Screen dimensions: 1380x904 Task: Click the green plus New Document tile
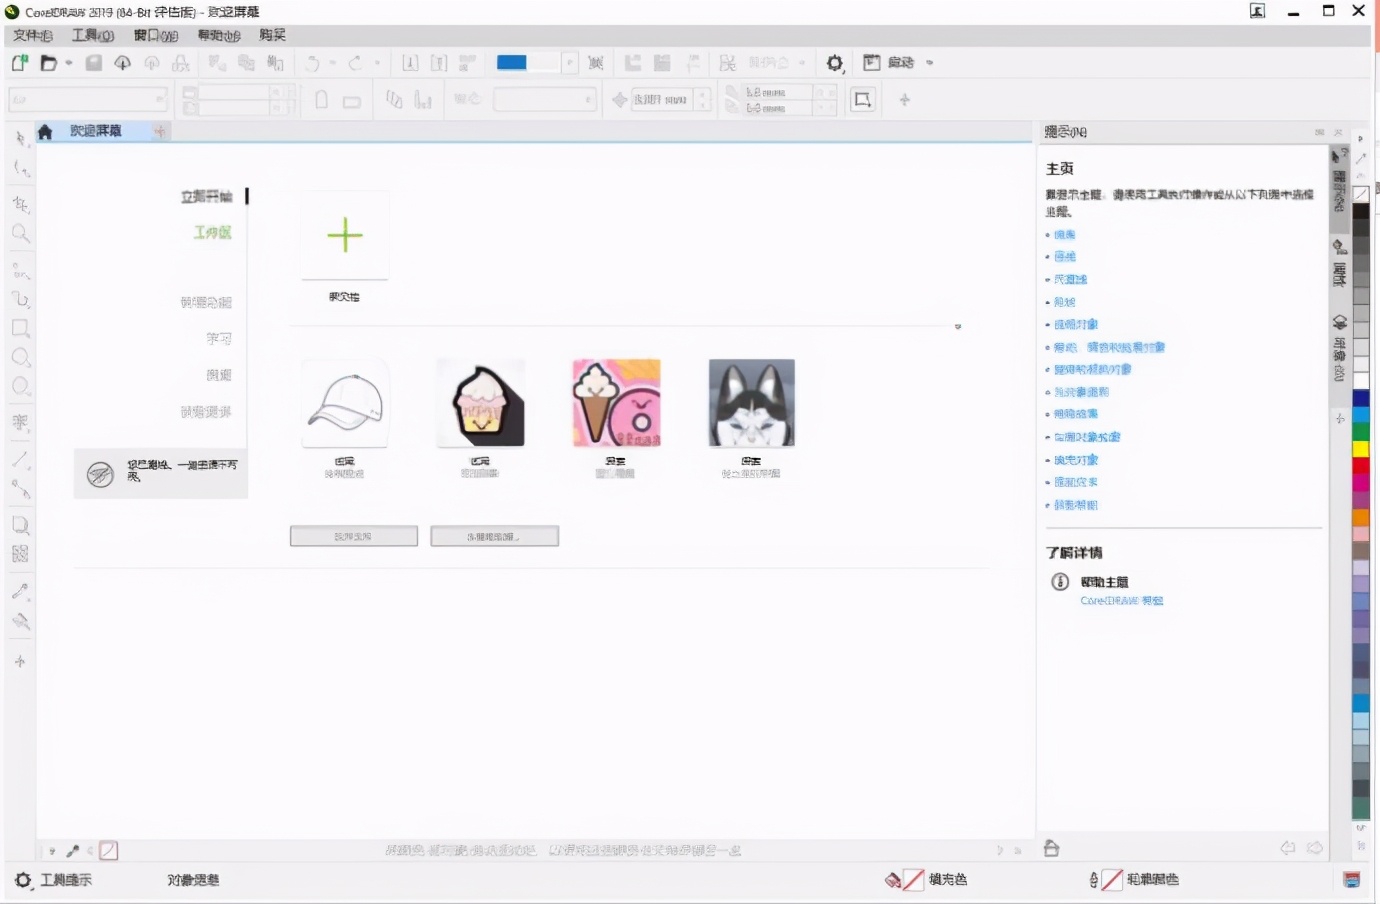point(345,236)
